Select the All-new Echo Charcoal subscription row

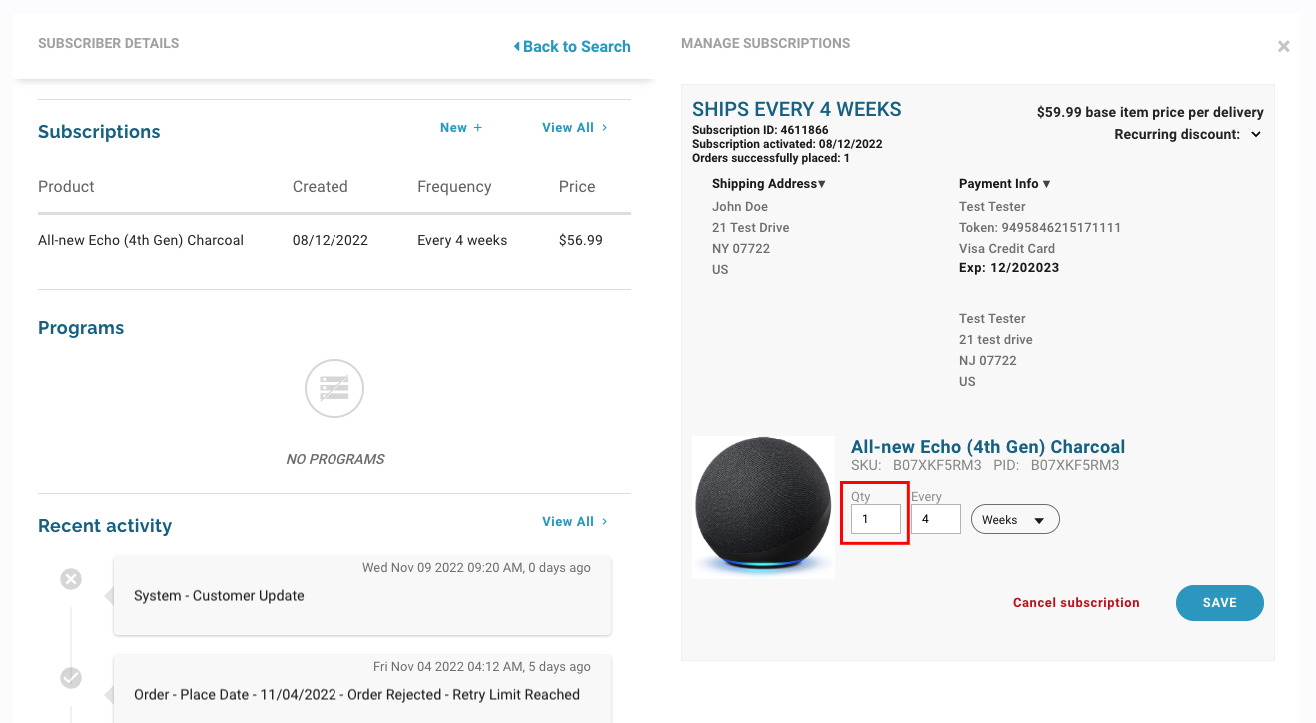334,240
